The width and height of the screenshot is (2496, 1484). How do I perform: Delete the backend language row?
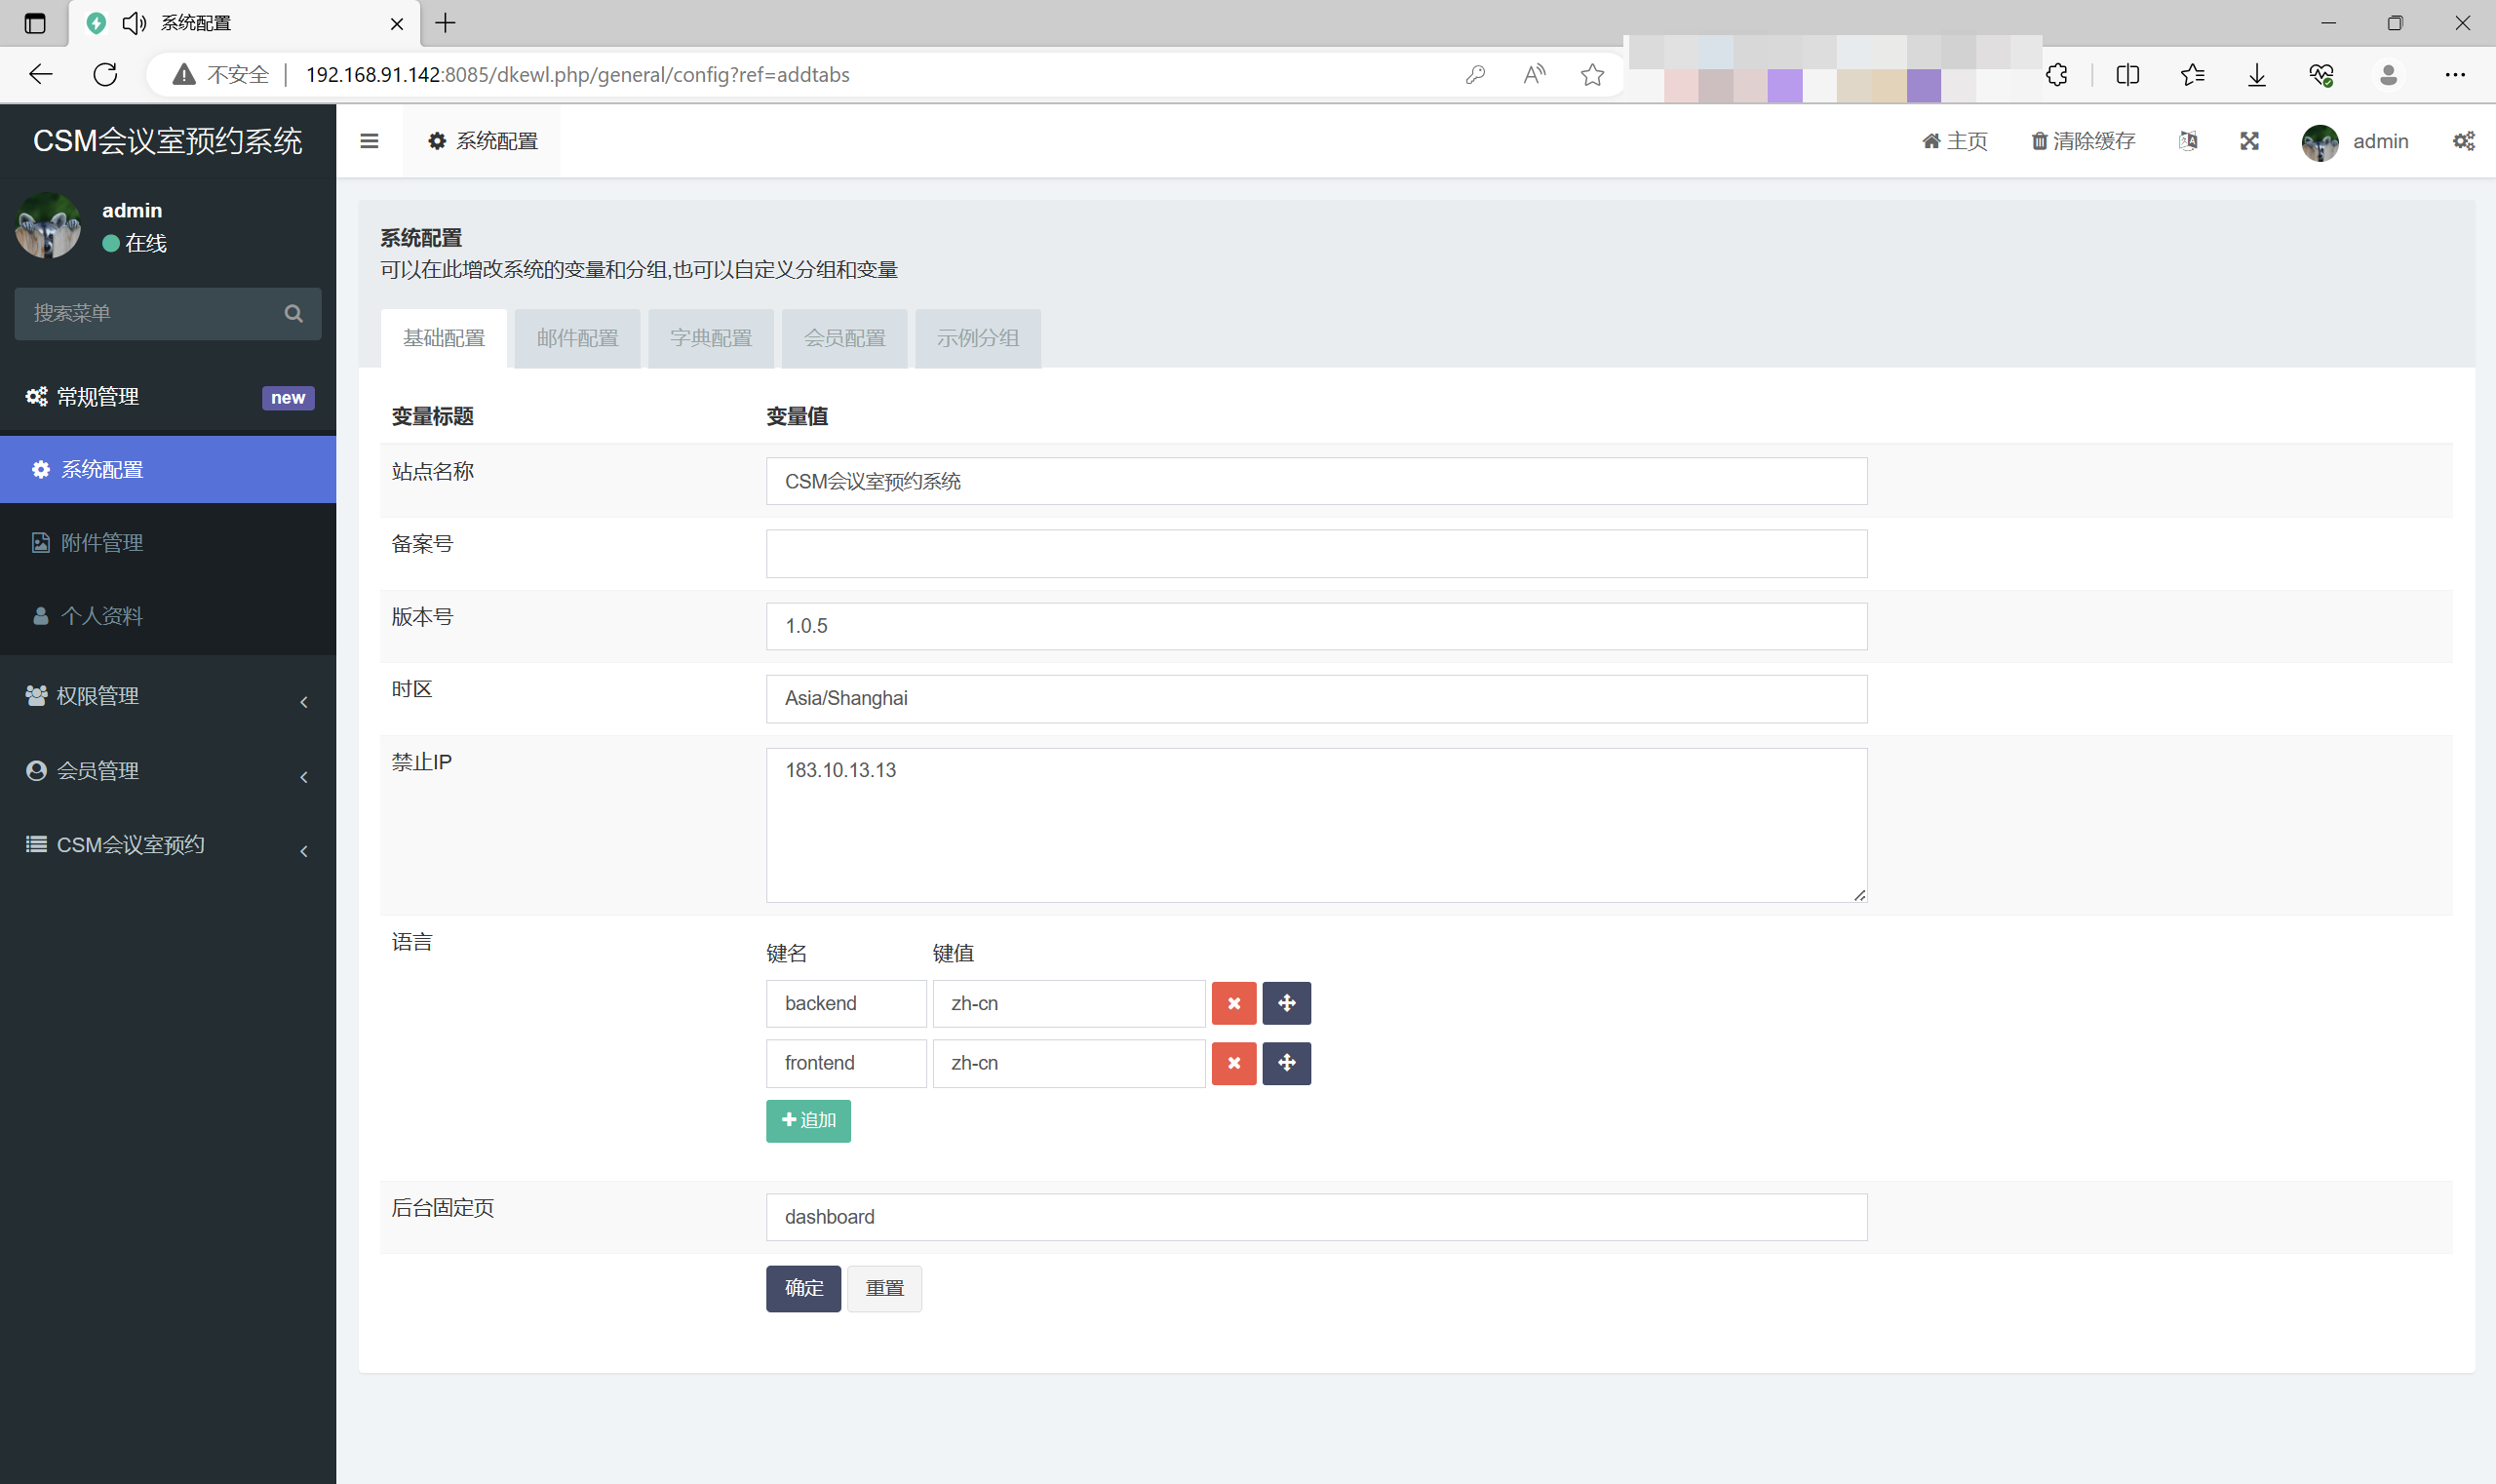tap(1233, 1003)
